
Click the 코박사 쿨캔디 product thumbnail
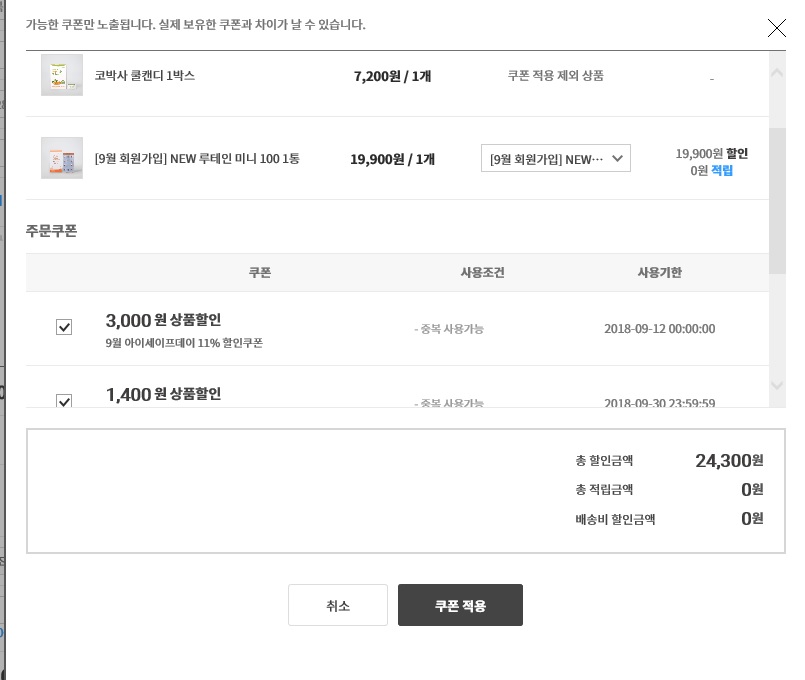click(62, 76)
